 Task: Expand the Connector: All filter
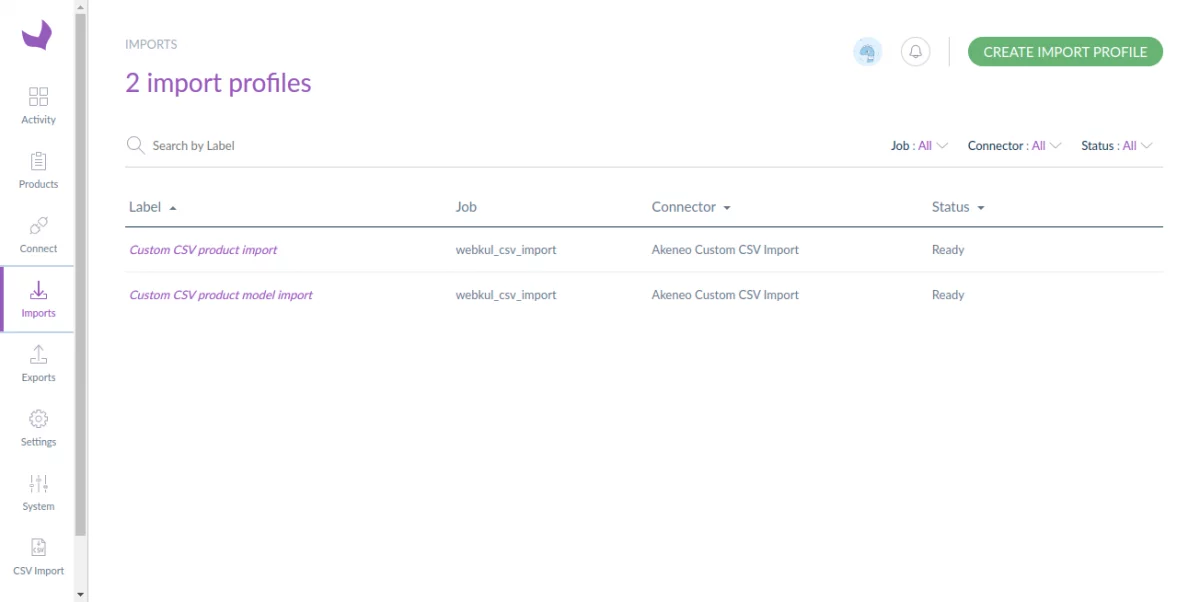(x=1014, y=145)
